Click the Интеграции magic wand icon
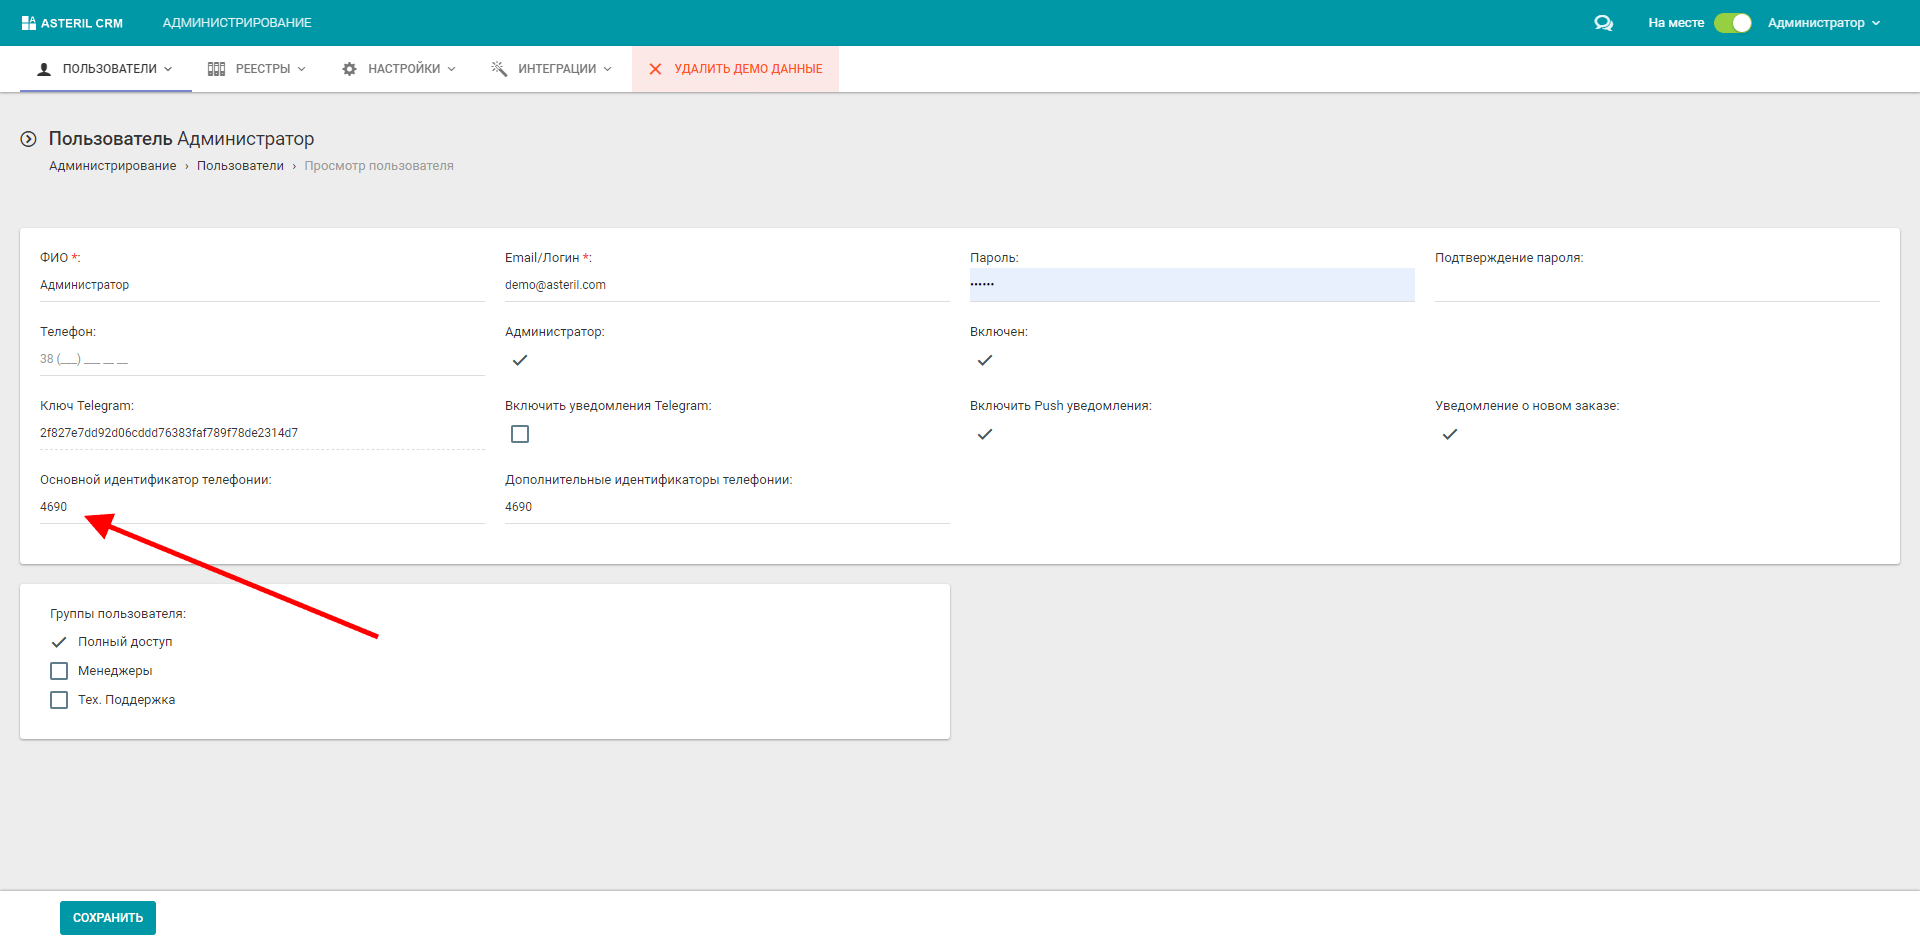 [499, 69]
